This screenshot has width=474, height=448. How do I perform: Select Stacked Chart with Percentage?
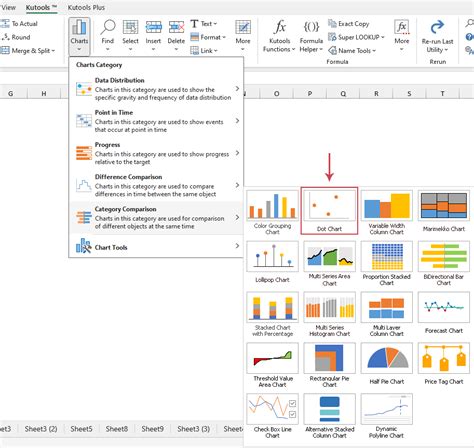click(x=272, y=314)
